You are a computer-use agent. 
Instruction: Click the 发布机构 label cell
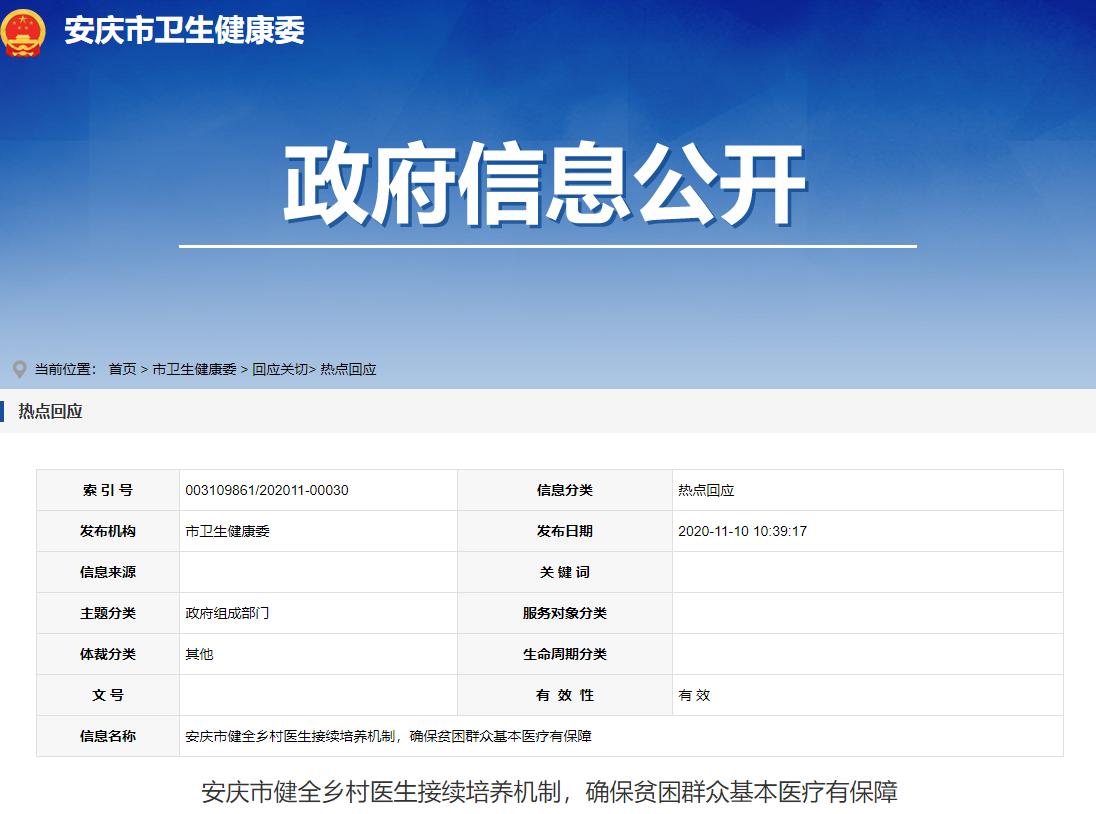click(x=108, y=531)
